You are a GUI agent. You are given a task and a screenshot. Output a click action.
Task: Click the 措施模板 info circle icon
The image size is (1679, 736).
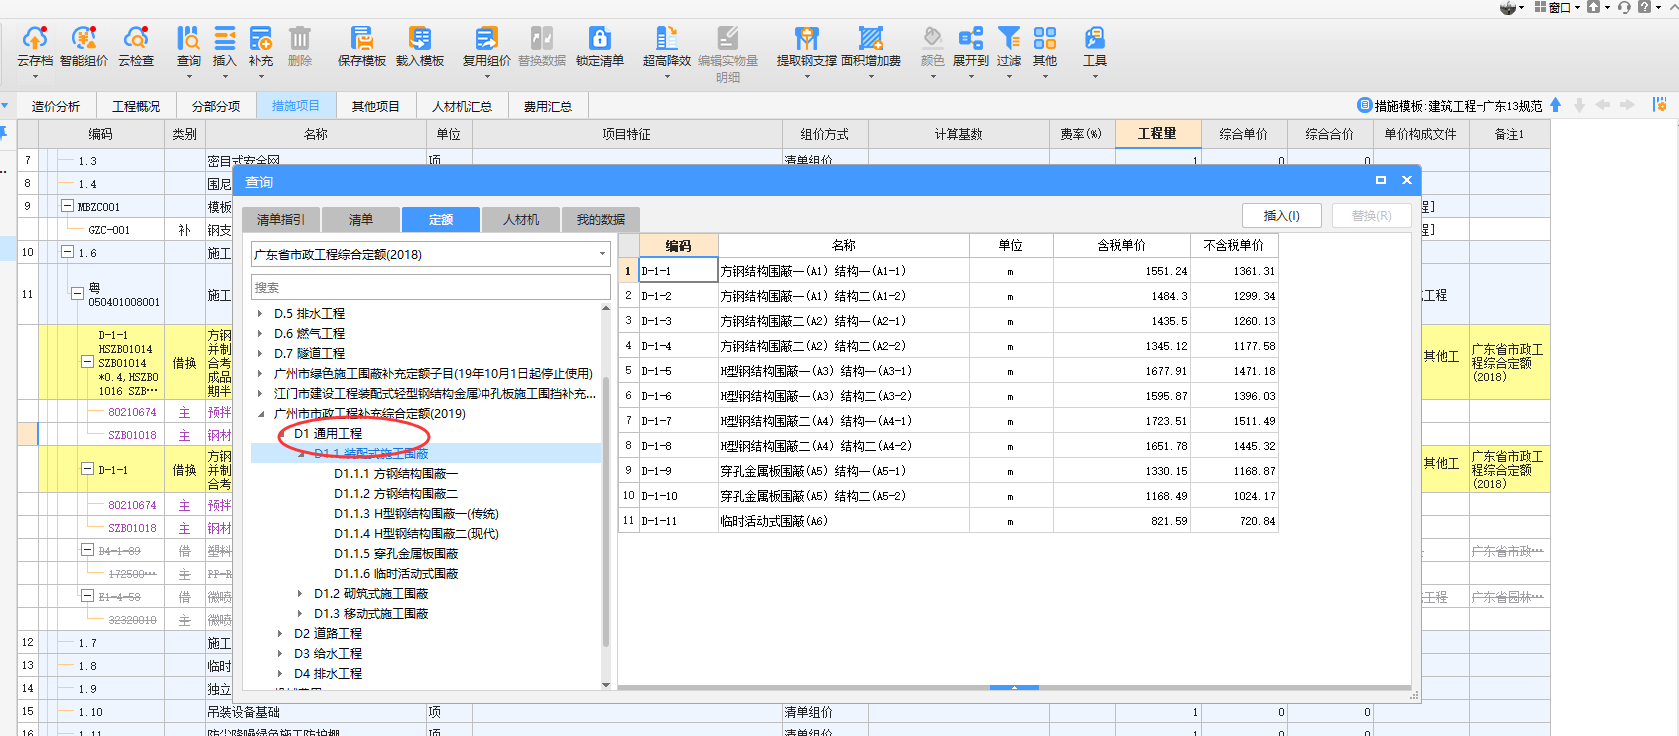coord(1364,105)
